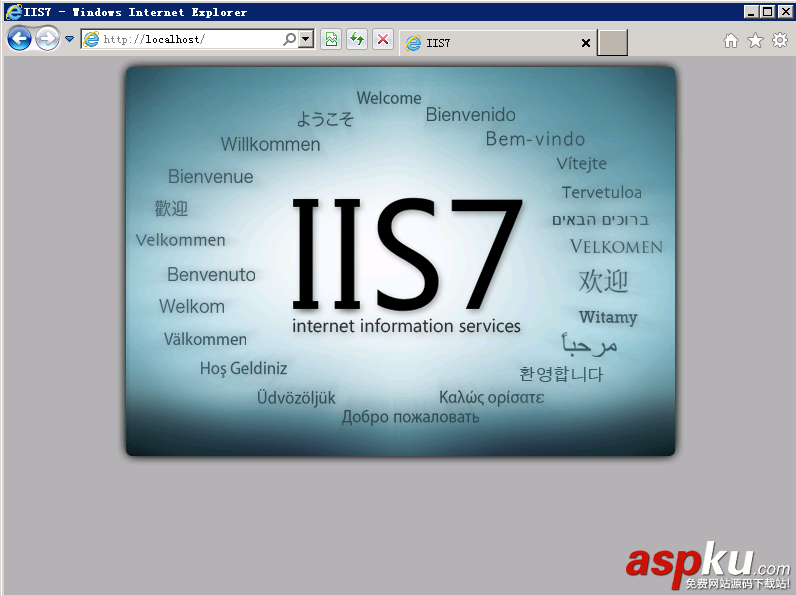The height and width of the screenshot is (596, 796).
Task: Click the 'VELKOMEN' text
Action: point(616,247)
